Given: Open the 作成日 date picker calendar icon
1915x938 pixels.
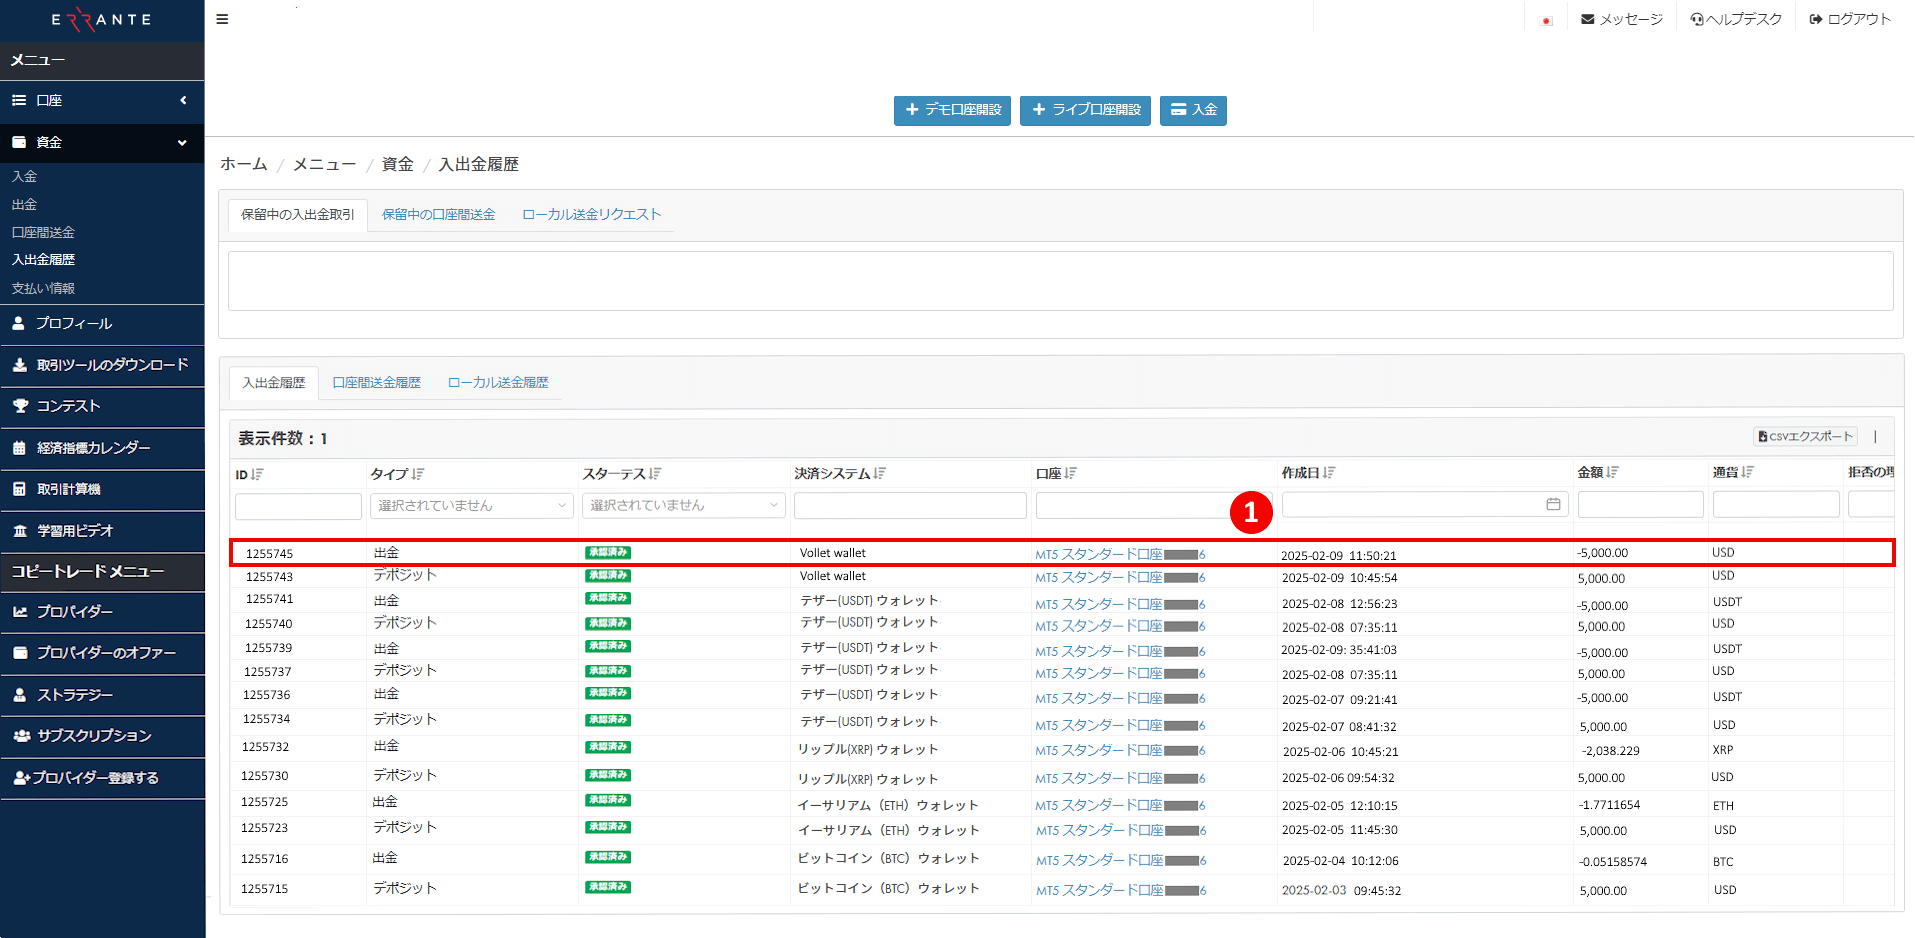Looking at the screenshot, I should (x=1552, y=505).
